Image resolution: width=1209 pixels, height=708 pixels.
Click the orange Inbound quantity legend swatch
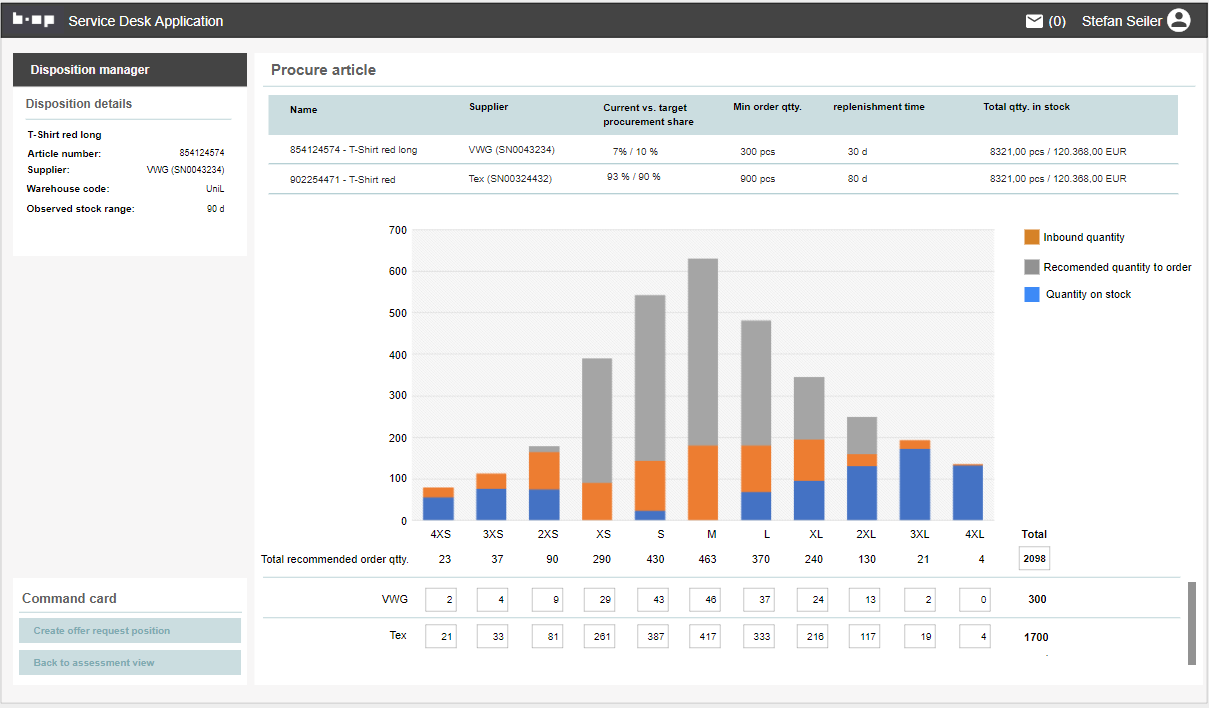pyautogui.click(x=1032, y=237)
